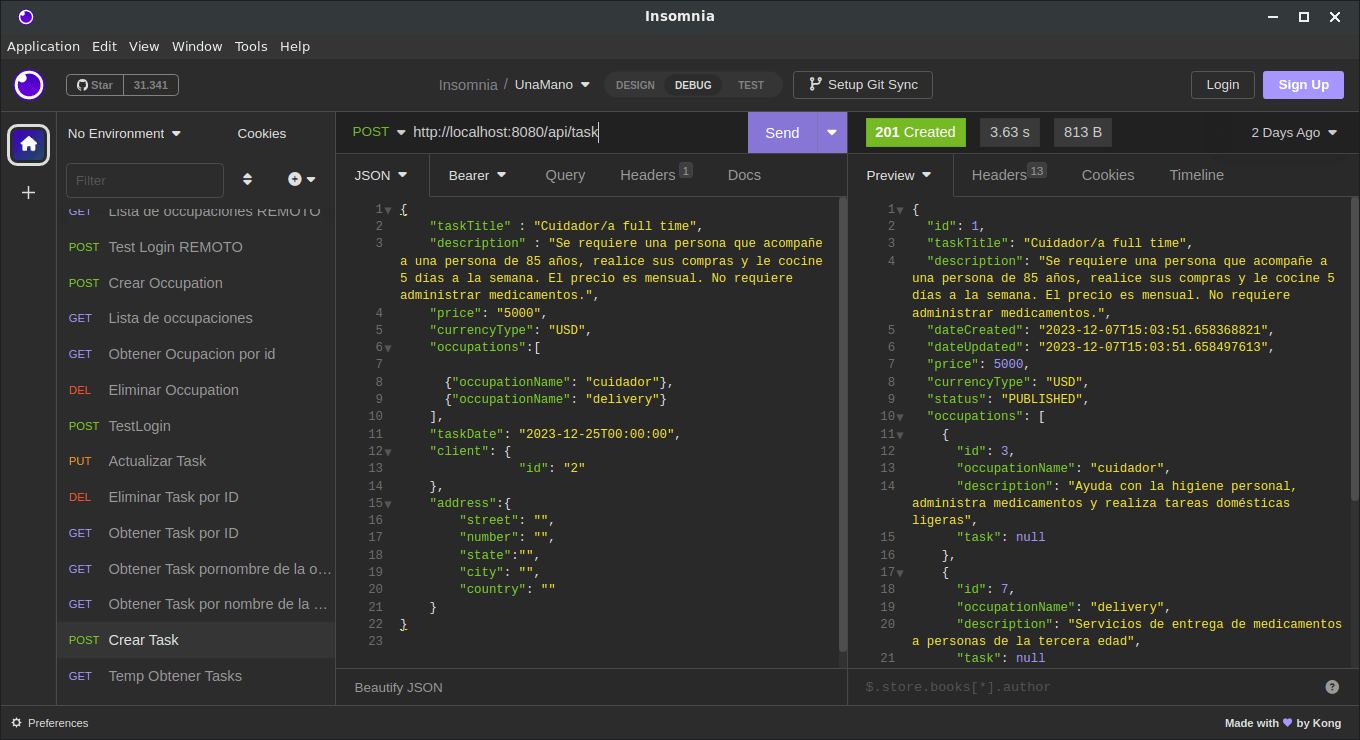Switch to response Cookies tab
The height and width of the screenshot is (740, 1360).
tap(1108, 175)
